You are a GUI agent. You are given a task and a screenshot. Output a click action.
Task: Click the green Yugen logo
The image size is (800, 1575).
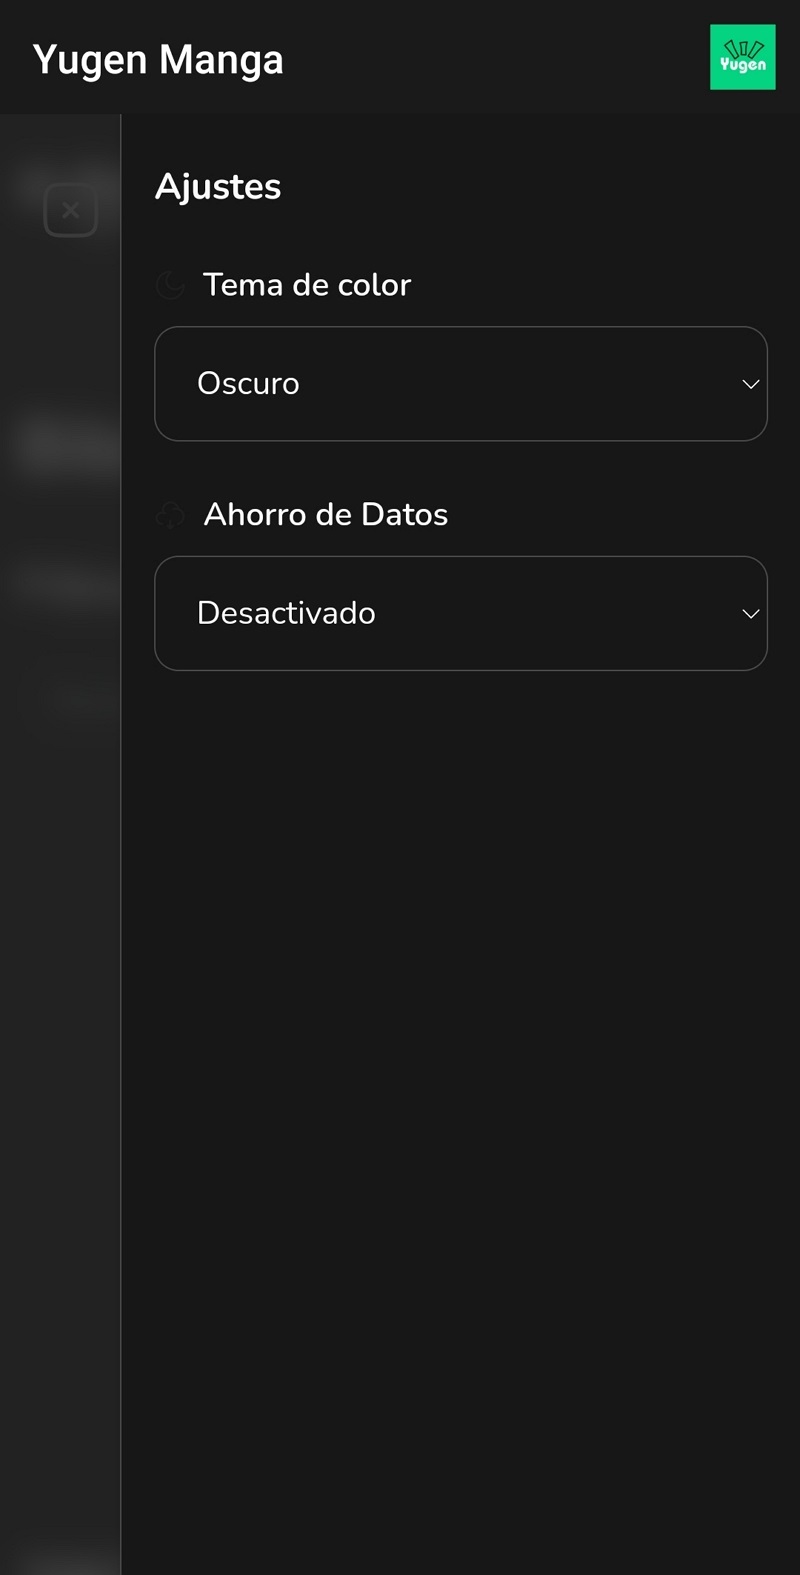pos(742,57)
